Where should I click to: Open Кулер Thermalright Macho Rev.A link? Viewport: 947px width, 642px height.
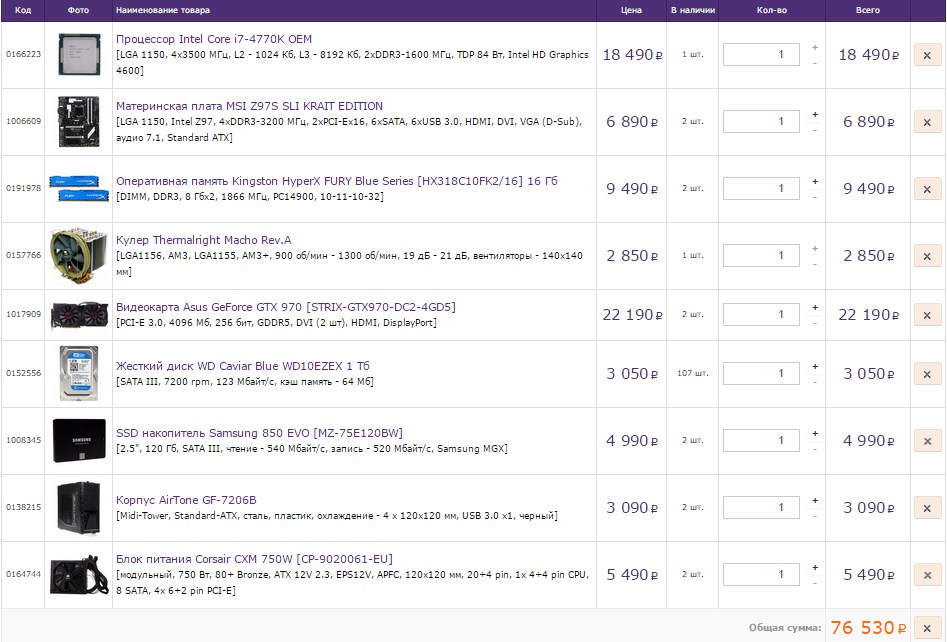204,240
